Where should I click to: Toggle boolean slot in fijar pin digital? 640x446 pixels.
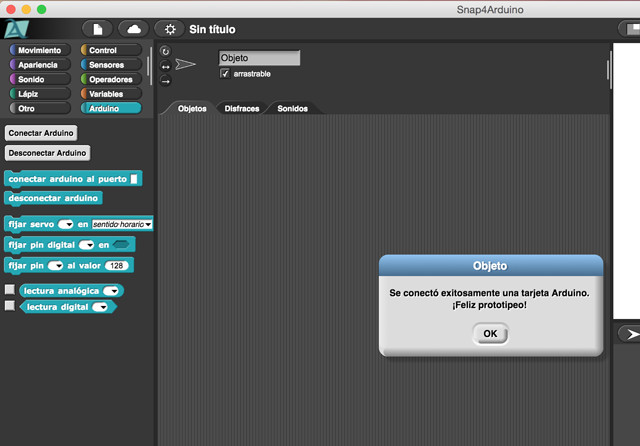tap(121, 244)
